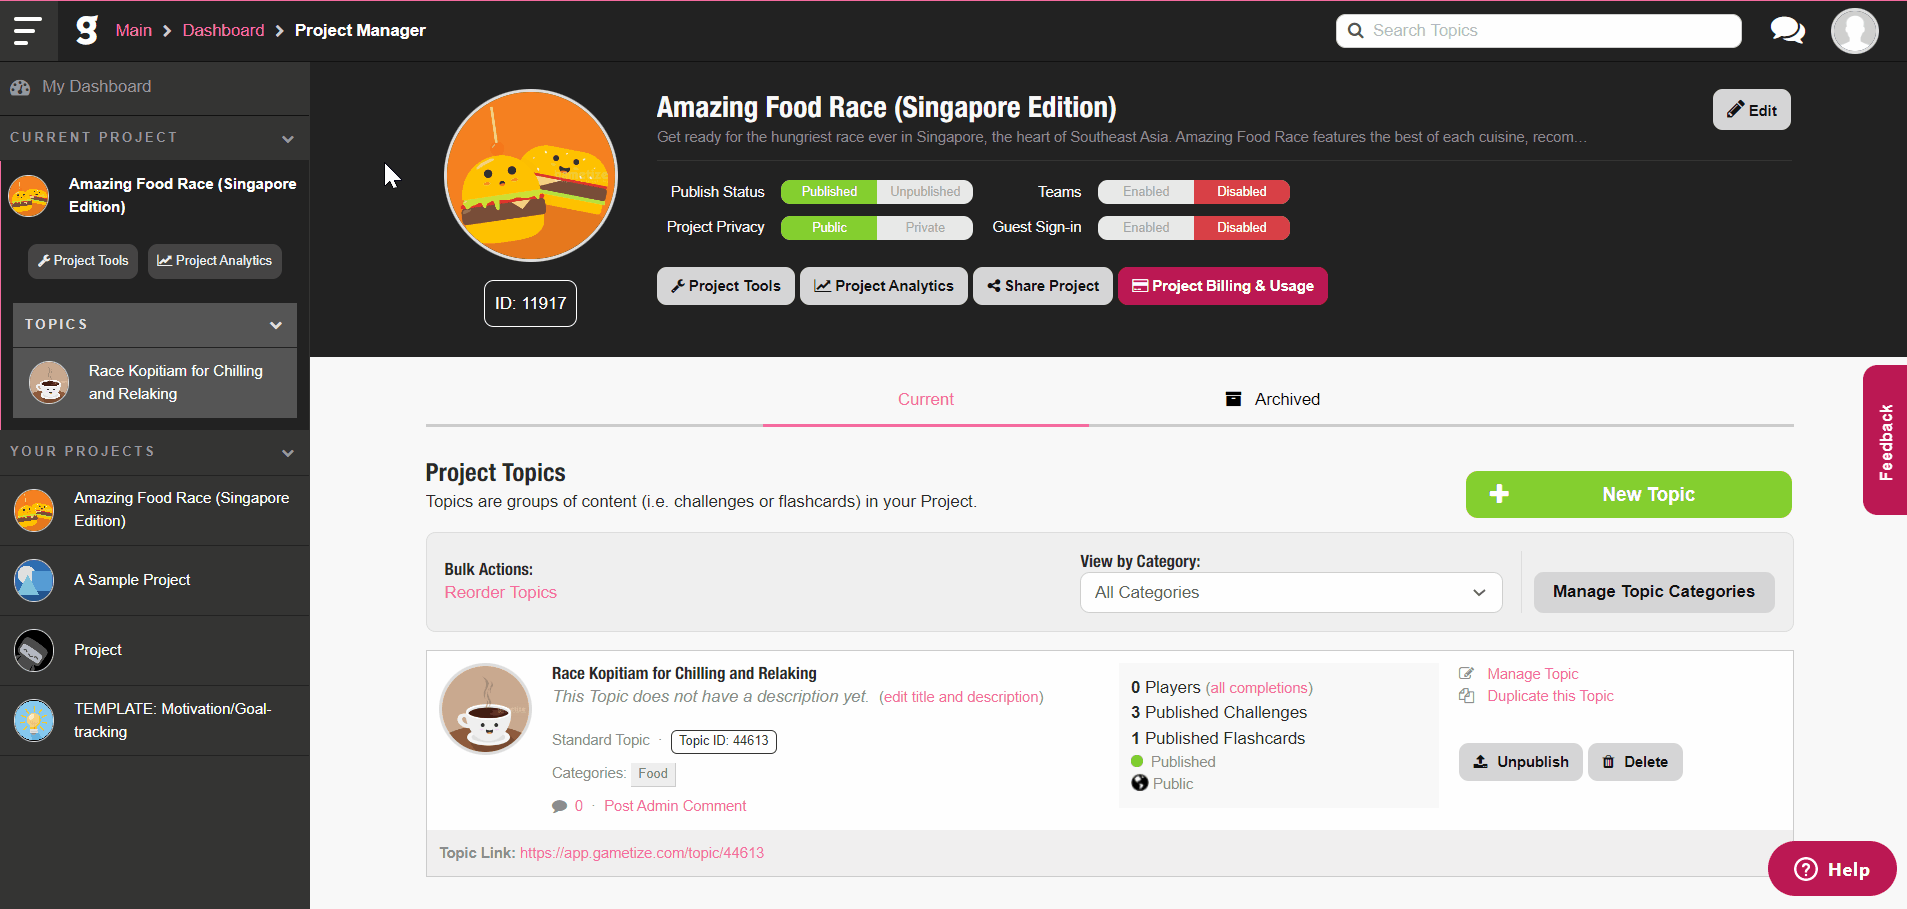Viewport: 1907px width, 909px height.
Task: Click Post Admin Comment link
Action: coord(675,806)
